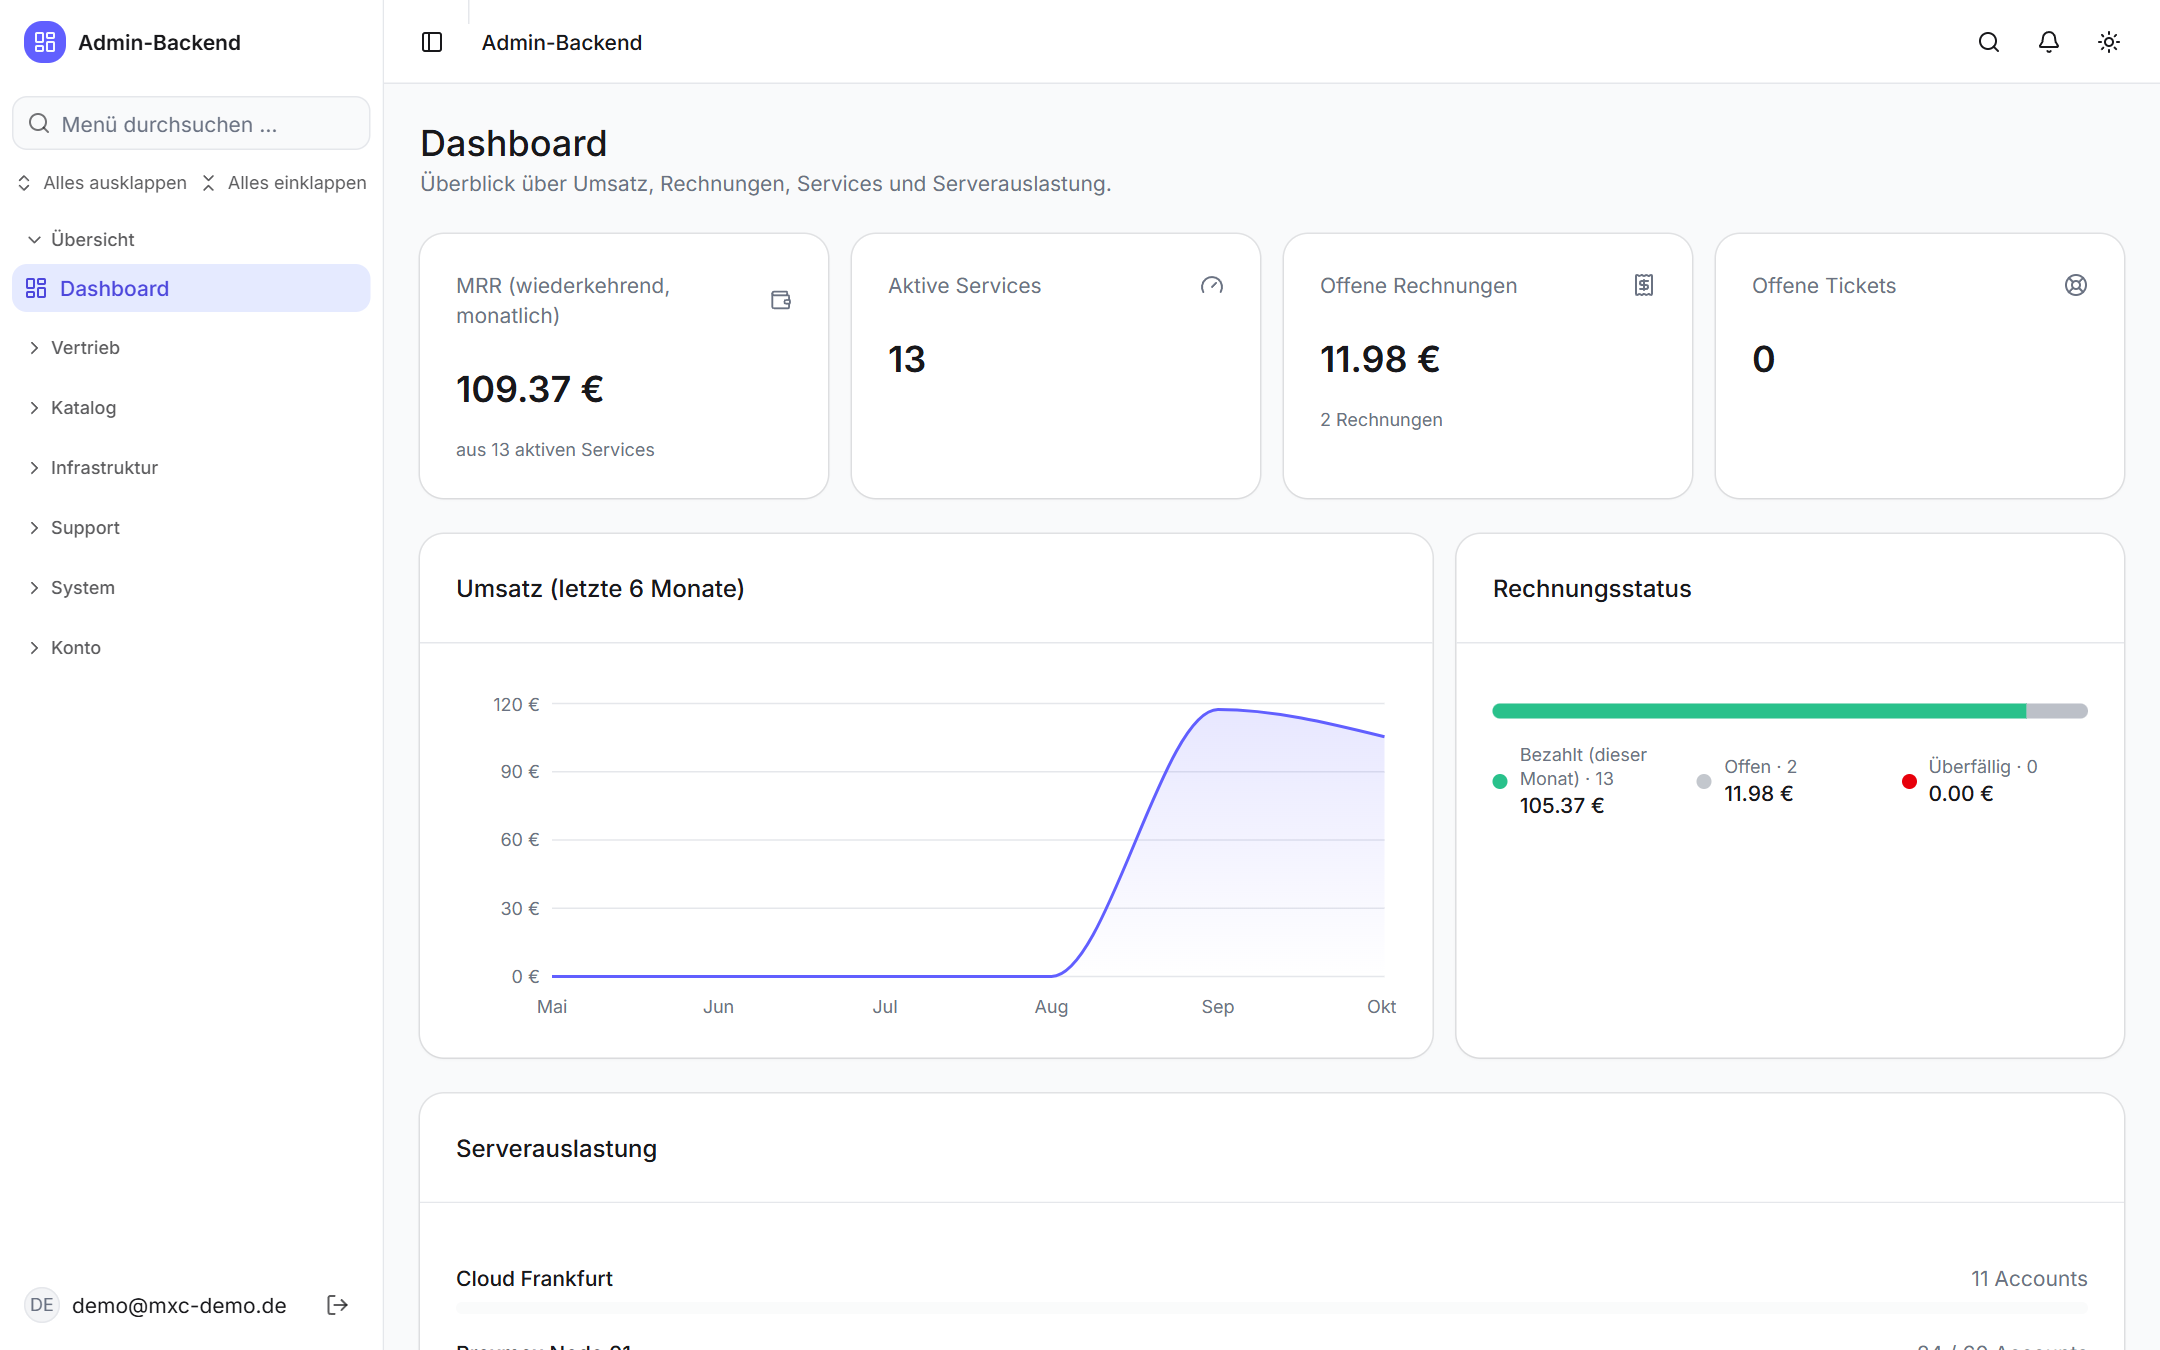Open the Dashboard menu item
Screen dimensions: 2160x1350
pos(191,288)
